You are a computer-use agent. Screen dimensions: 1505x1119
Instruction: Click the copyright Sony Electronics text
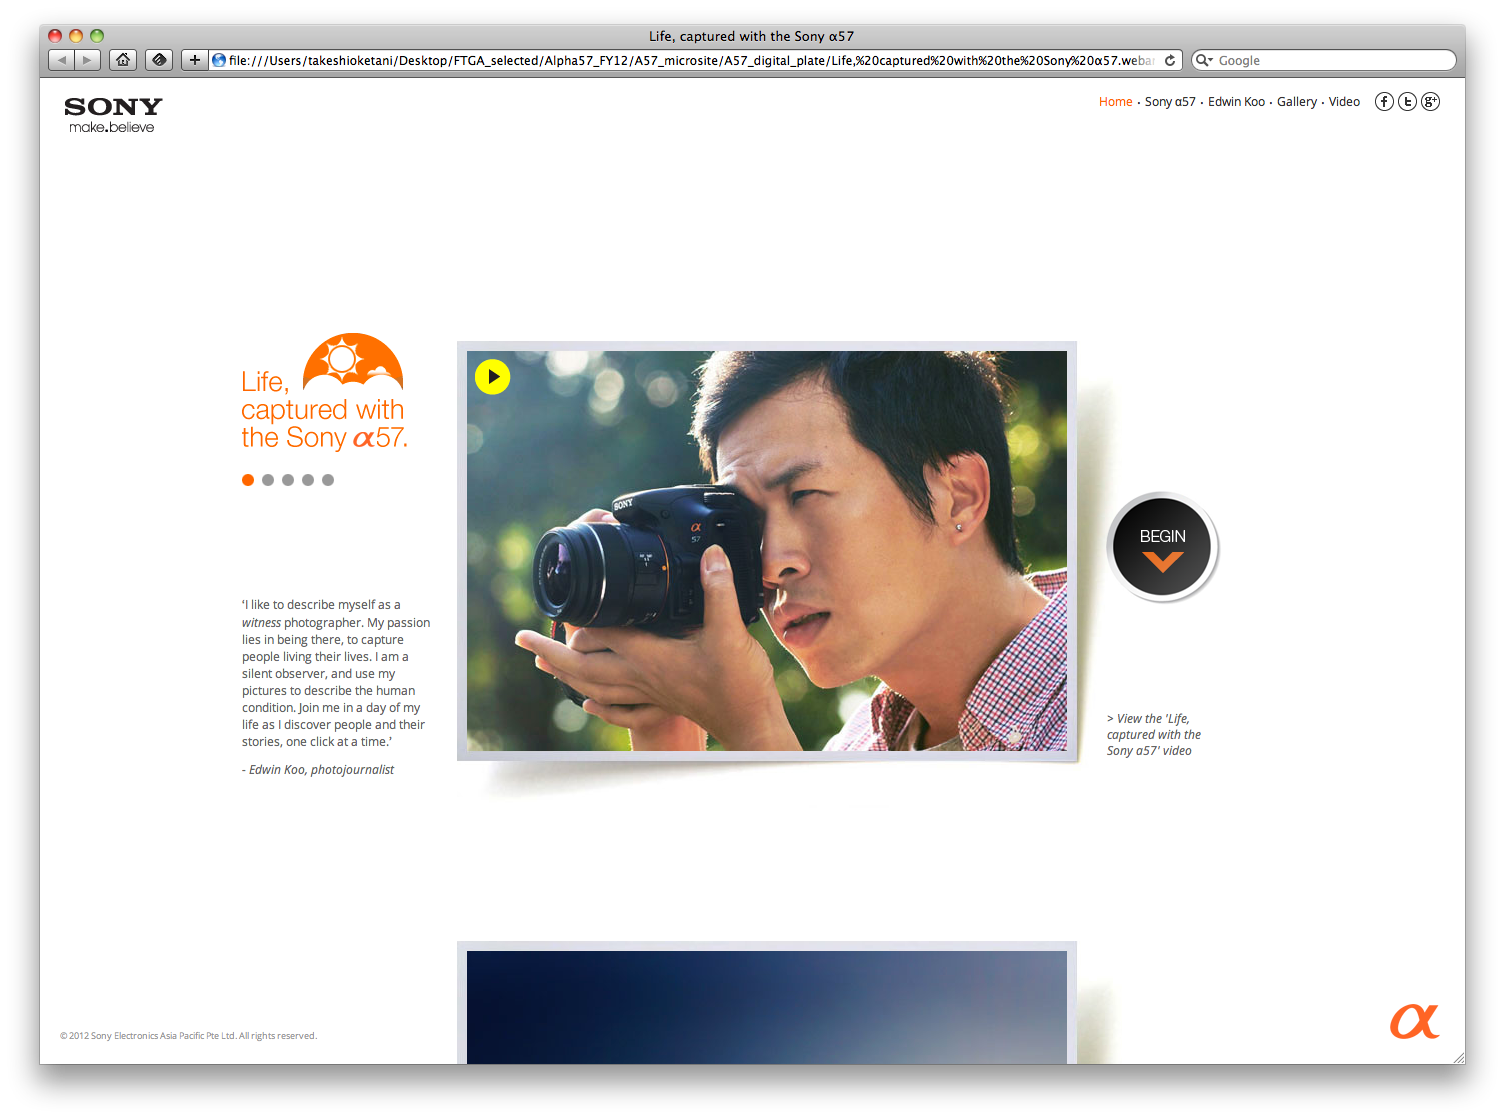pos(188,1036)
